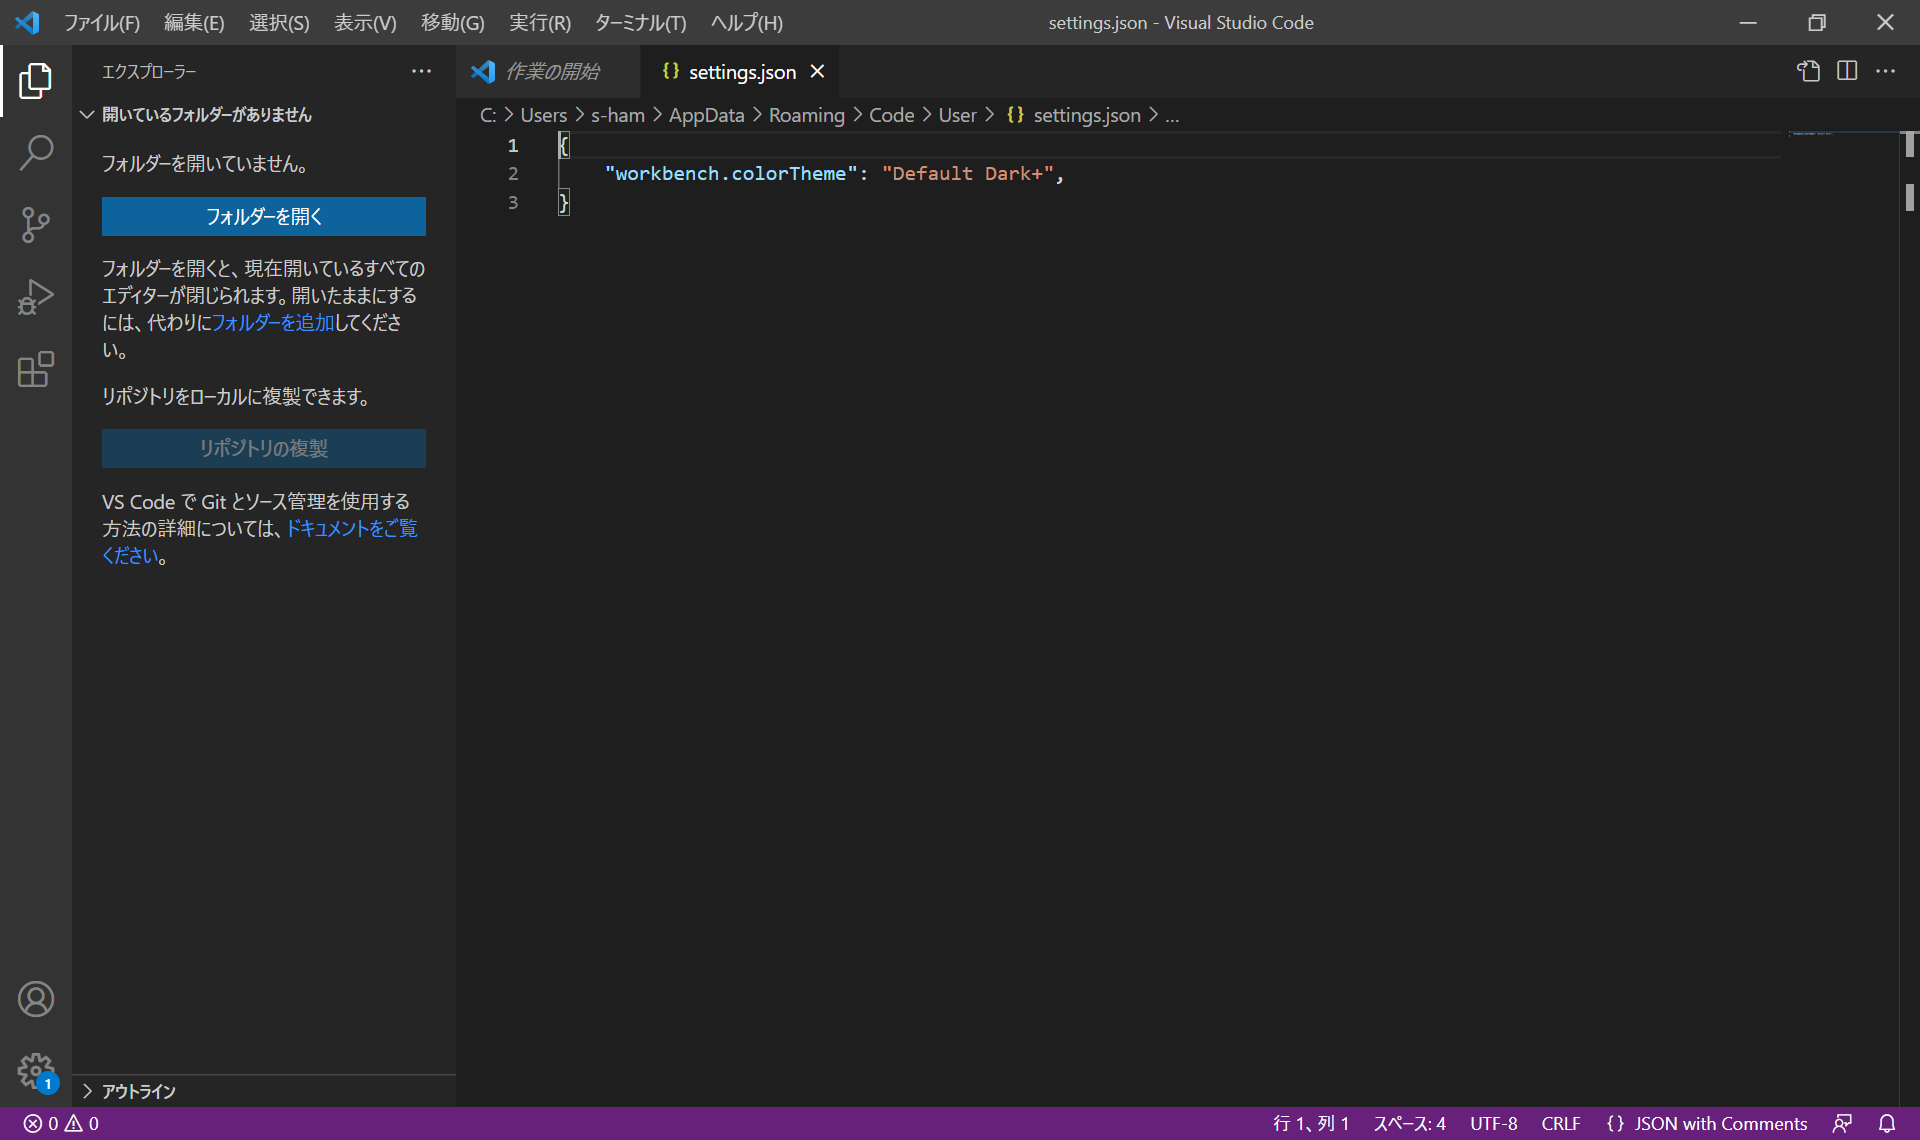Open the Terminal menu
This screenshot has height=1140, width=1920.
click(640, 22)
